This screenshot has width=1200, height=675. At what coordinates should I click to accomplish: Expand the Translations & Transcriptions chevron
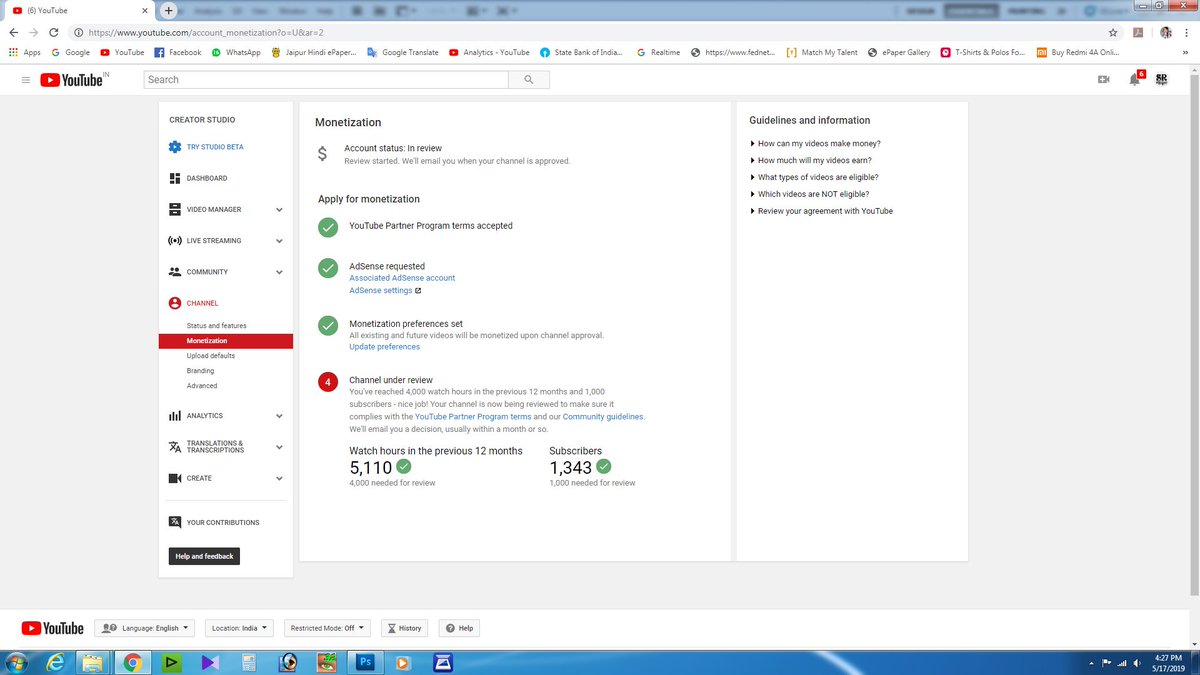coord(279,447)
